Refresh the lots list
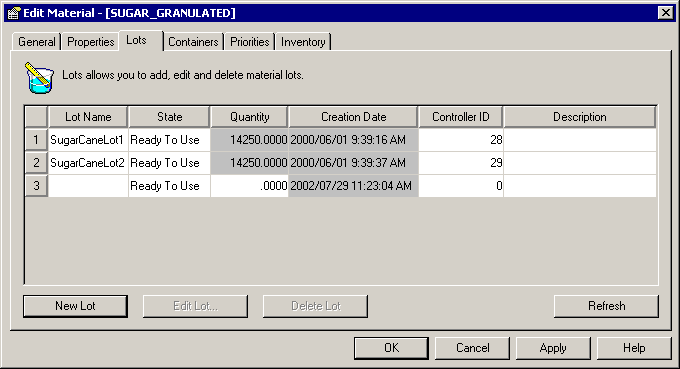This screenshot has height=369, width=680. tap(606, 306)
